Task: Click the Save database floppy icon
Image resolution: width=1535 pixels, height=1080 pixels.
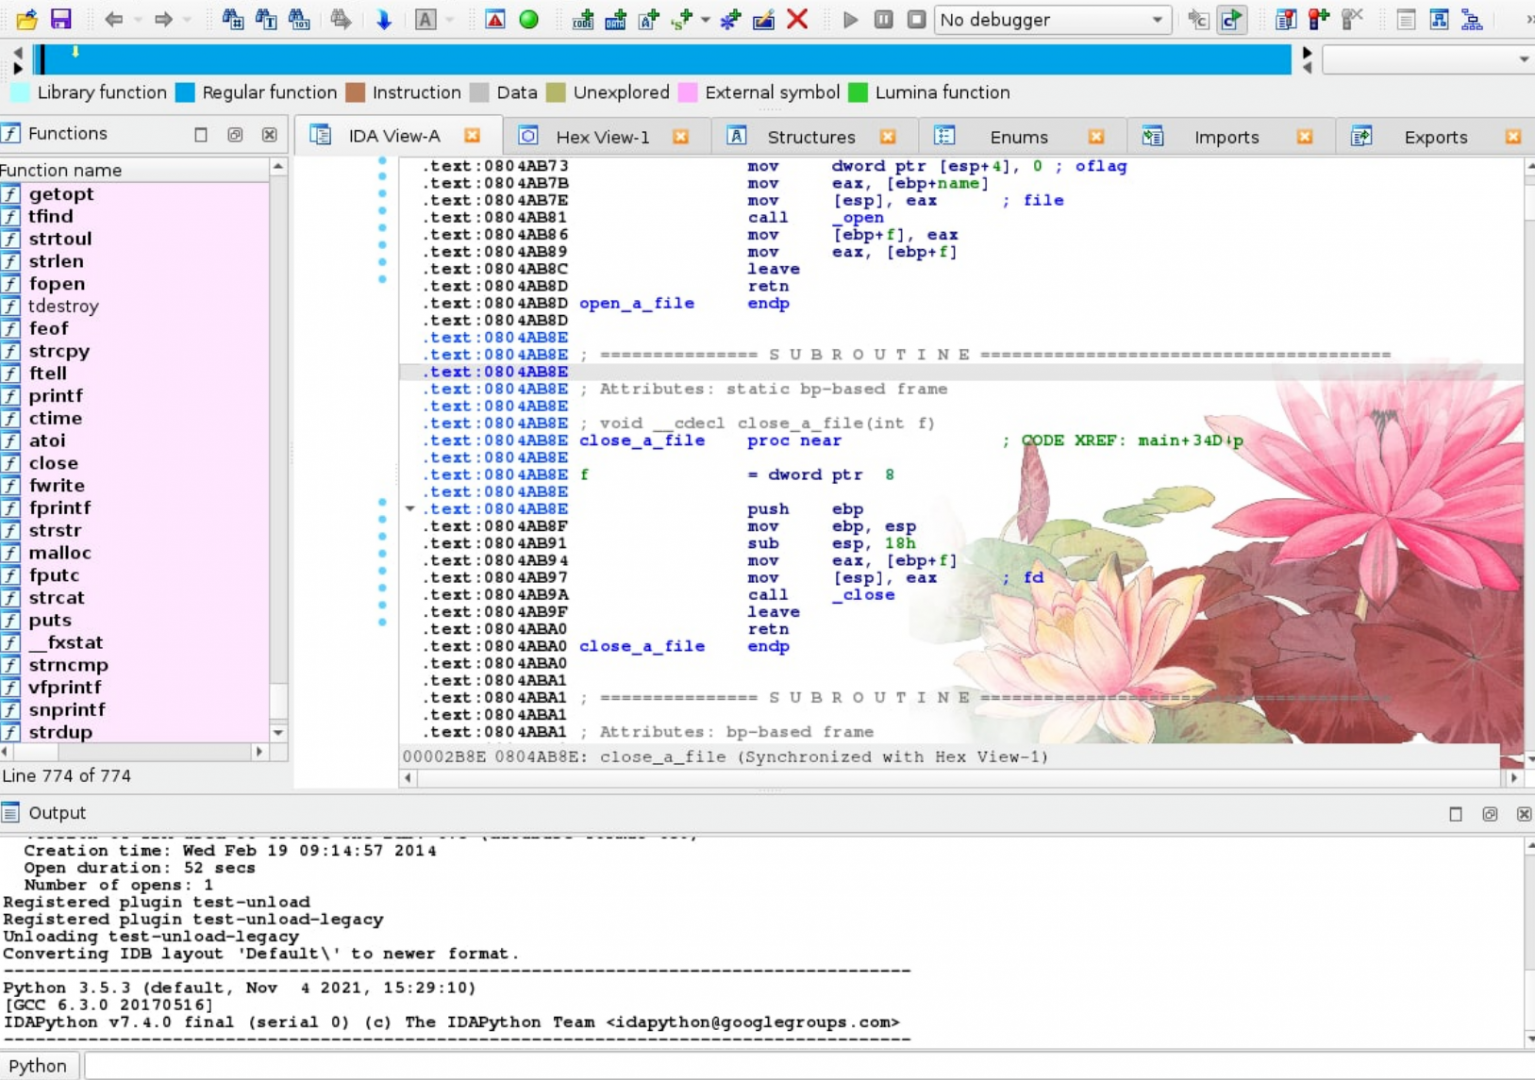Action: pyautogui.click(x=61, y=19)
